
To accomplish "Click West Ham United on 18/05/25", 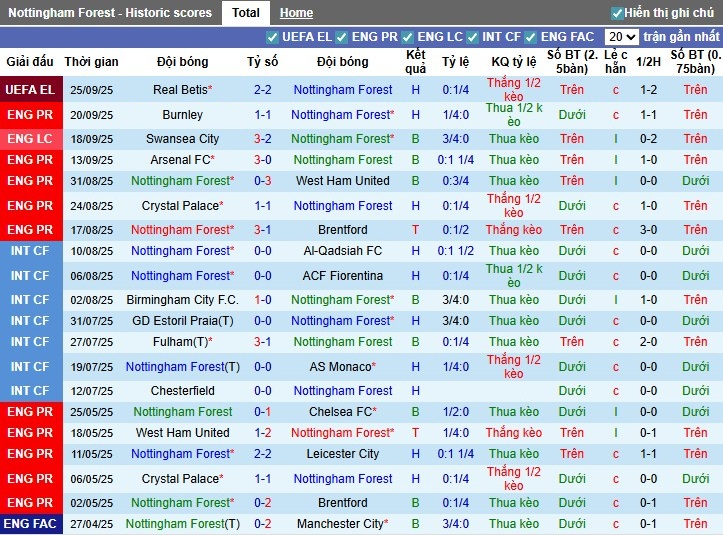I will (x=182, y=433).
